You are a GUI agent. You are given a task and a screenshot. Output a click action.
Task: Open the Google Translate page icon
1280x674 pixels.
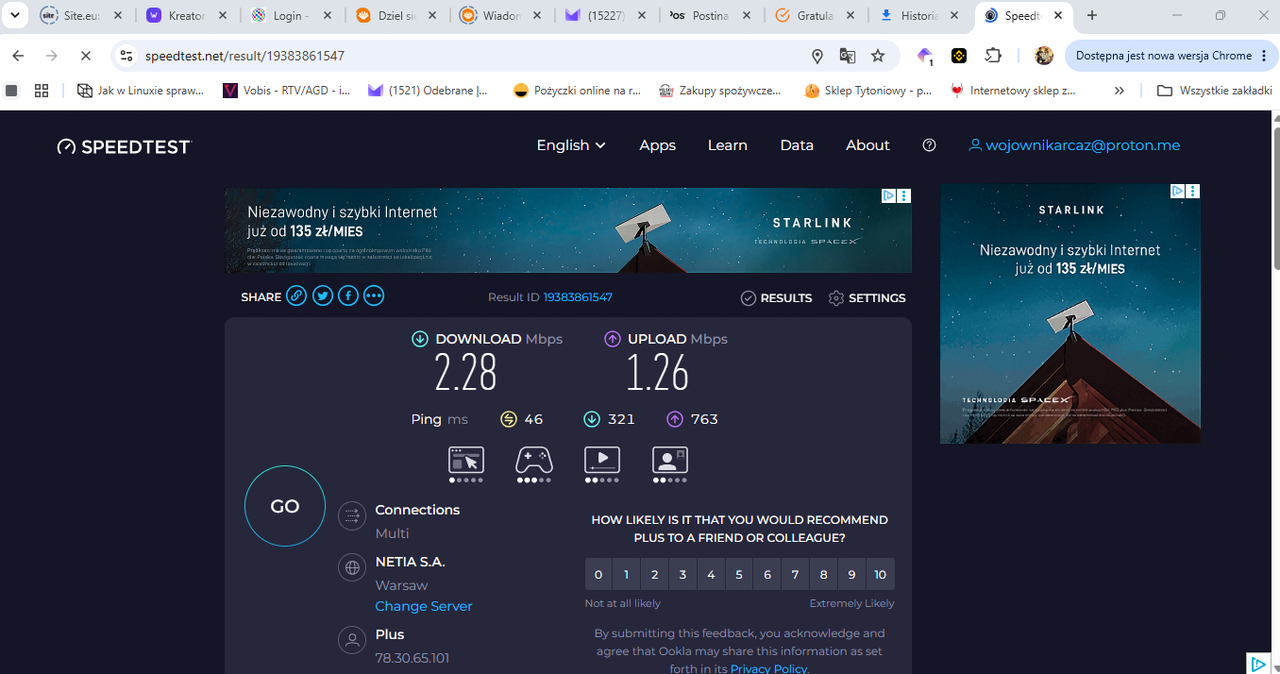[847, 56]
